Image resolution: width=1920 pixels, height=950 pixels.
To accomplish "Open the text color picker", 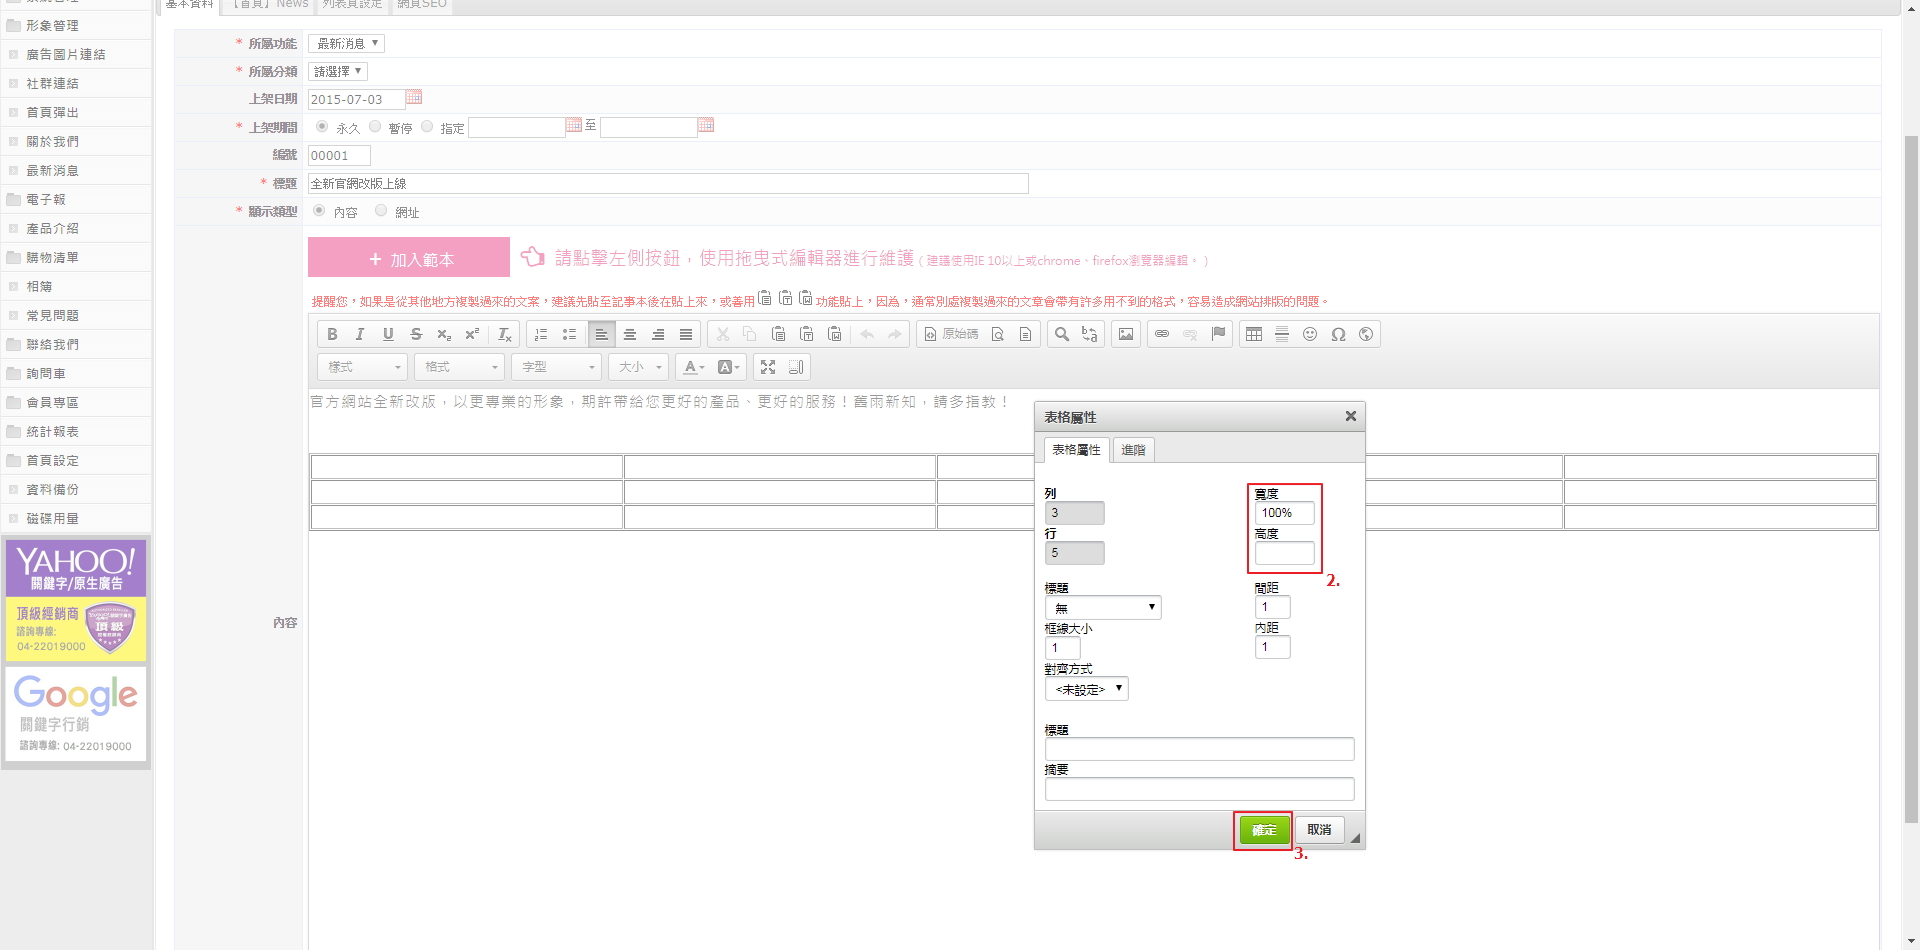I will tap(694, 367).
